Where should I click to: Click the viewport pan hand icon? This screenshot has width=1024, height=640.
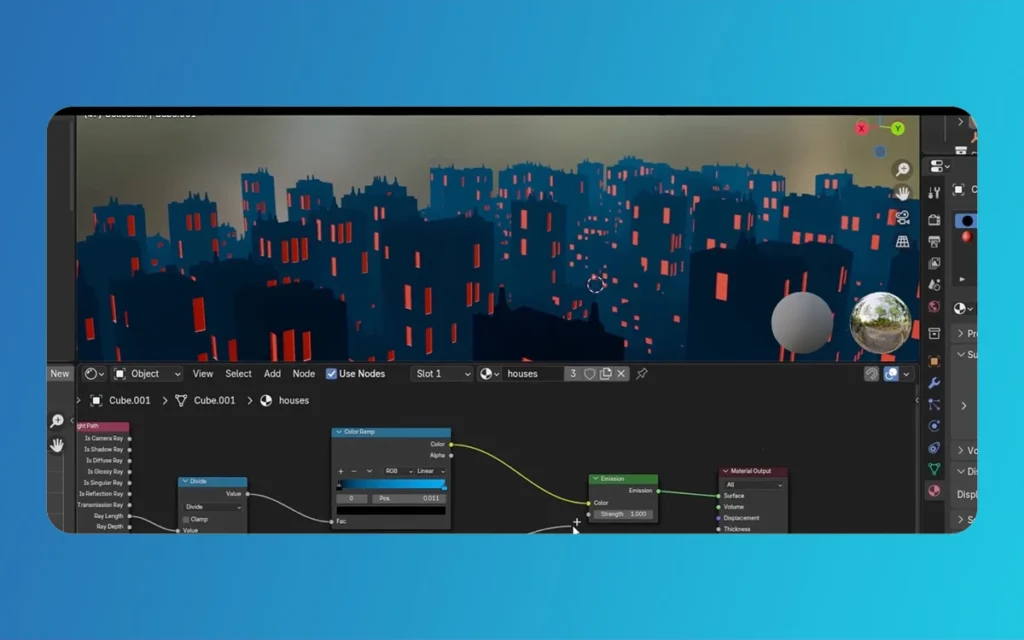point(903,193)
